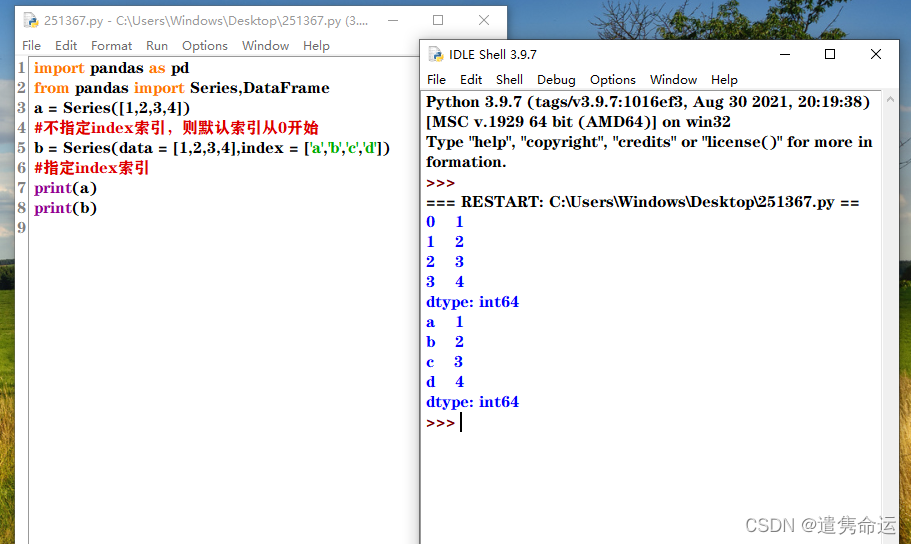This screenshot has height=544, width=911.
Task: Click output row '1 2' in the shell
Action: 444,242
